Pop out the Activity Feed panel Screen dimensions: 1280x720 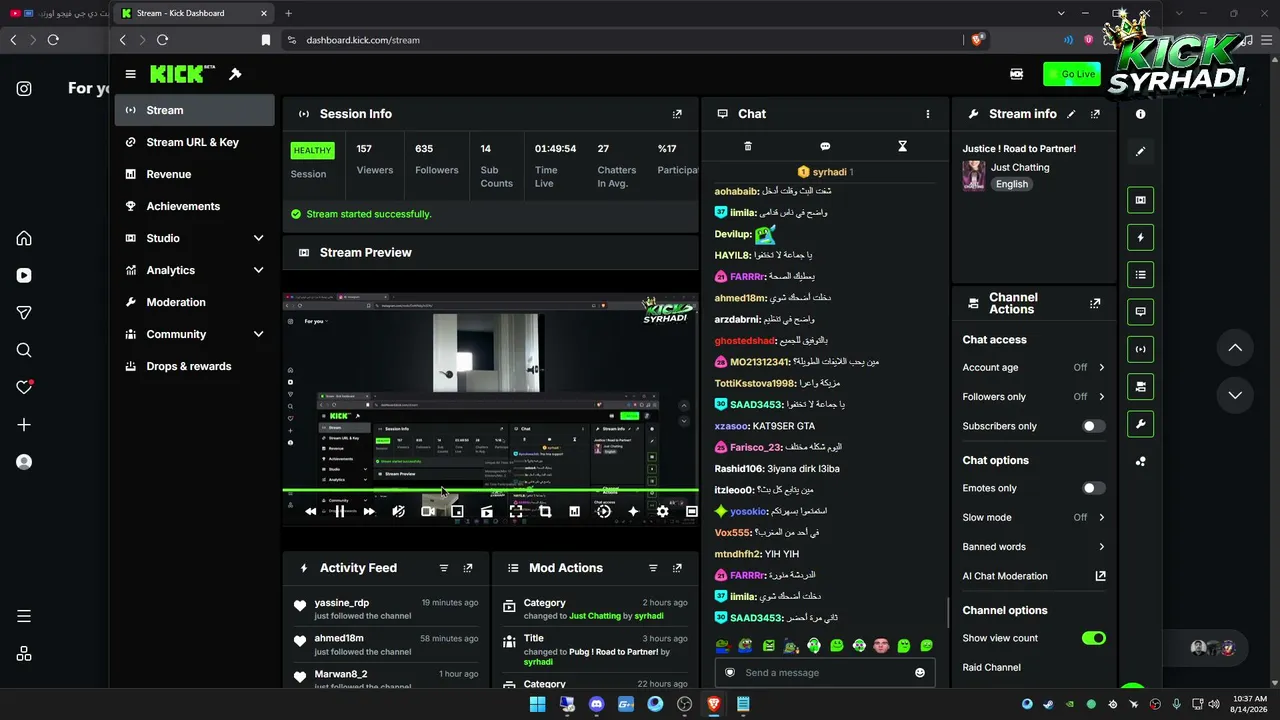pos(468,568)
